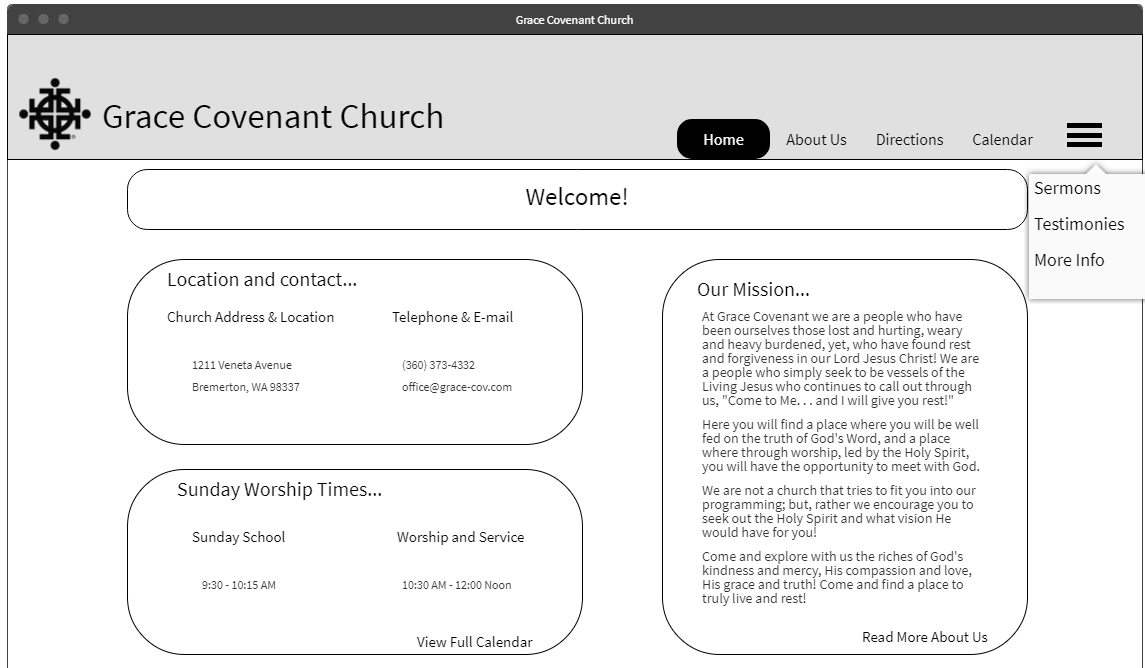Image resolution: width=1145 pixels, height=668 pixels.
Task: Choose Sermons from the dropdown menu
Action: point(1067,188)
